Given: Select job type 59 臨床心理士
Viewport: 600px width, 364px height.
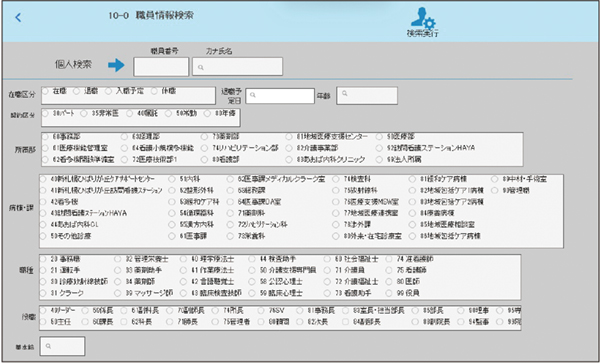Looking at the screenshot, I should tap(251, 293).
